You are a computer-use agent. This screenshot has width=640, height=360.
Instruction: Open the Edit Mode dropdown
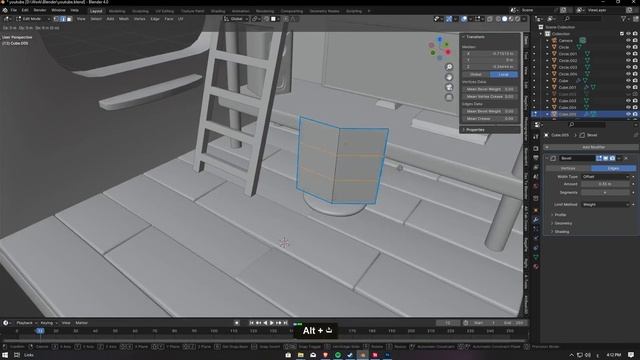tap(32, 19)
